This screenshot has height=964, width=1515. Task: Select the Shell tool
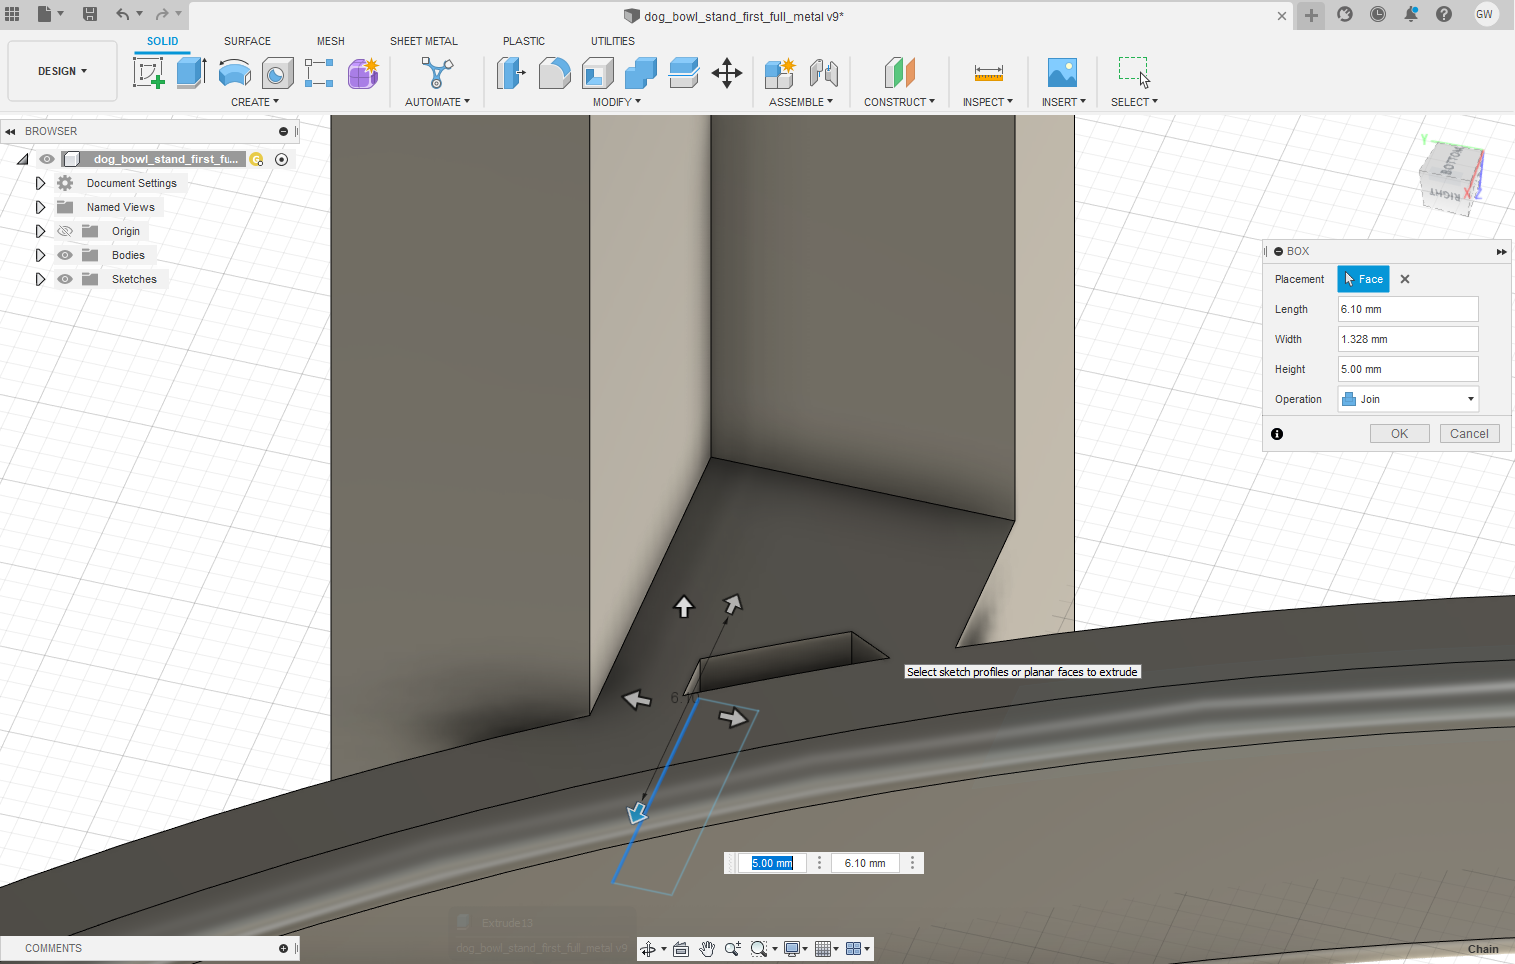coord(598,73)
